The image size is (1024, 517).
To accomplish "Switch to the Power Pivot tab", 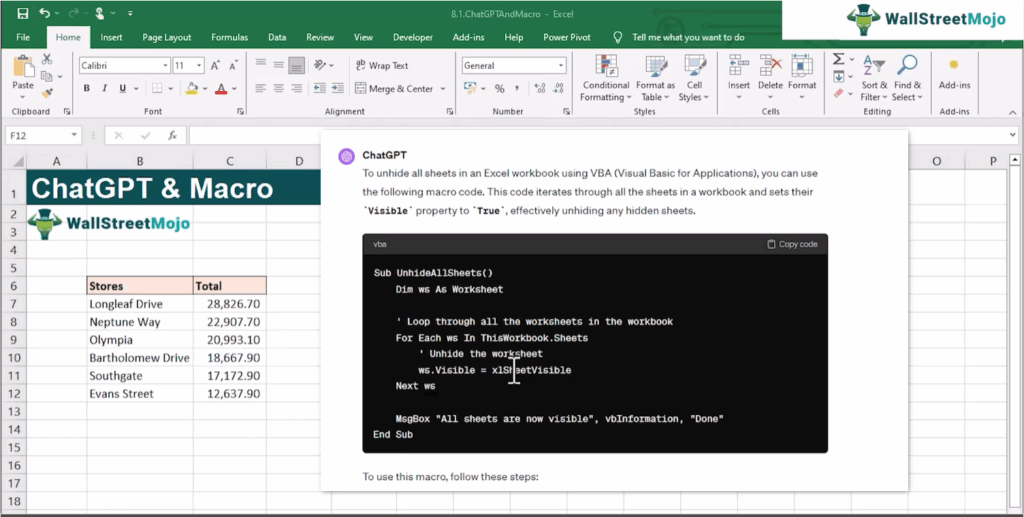I will coord(567,37).
